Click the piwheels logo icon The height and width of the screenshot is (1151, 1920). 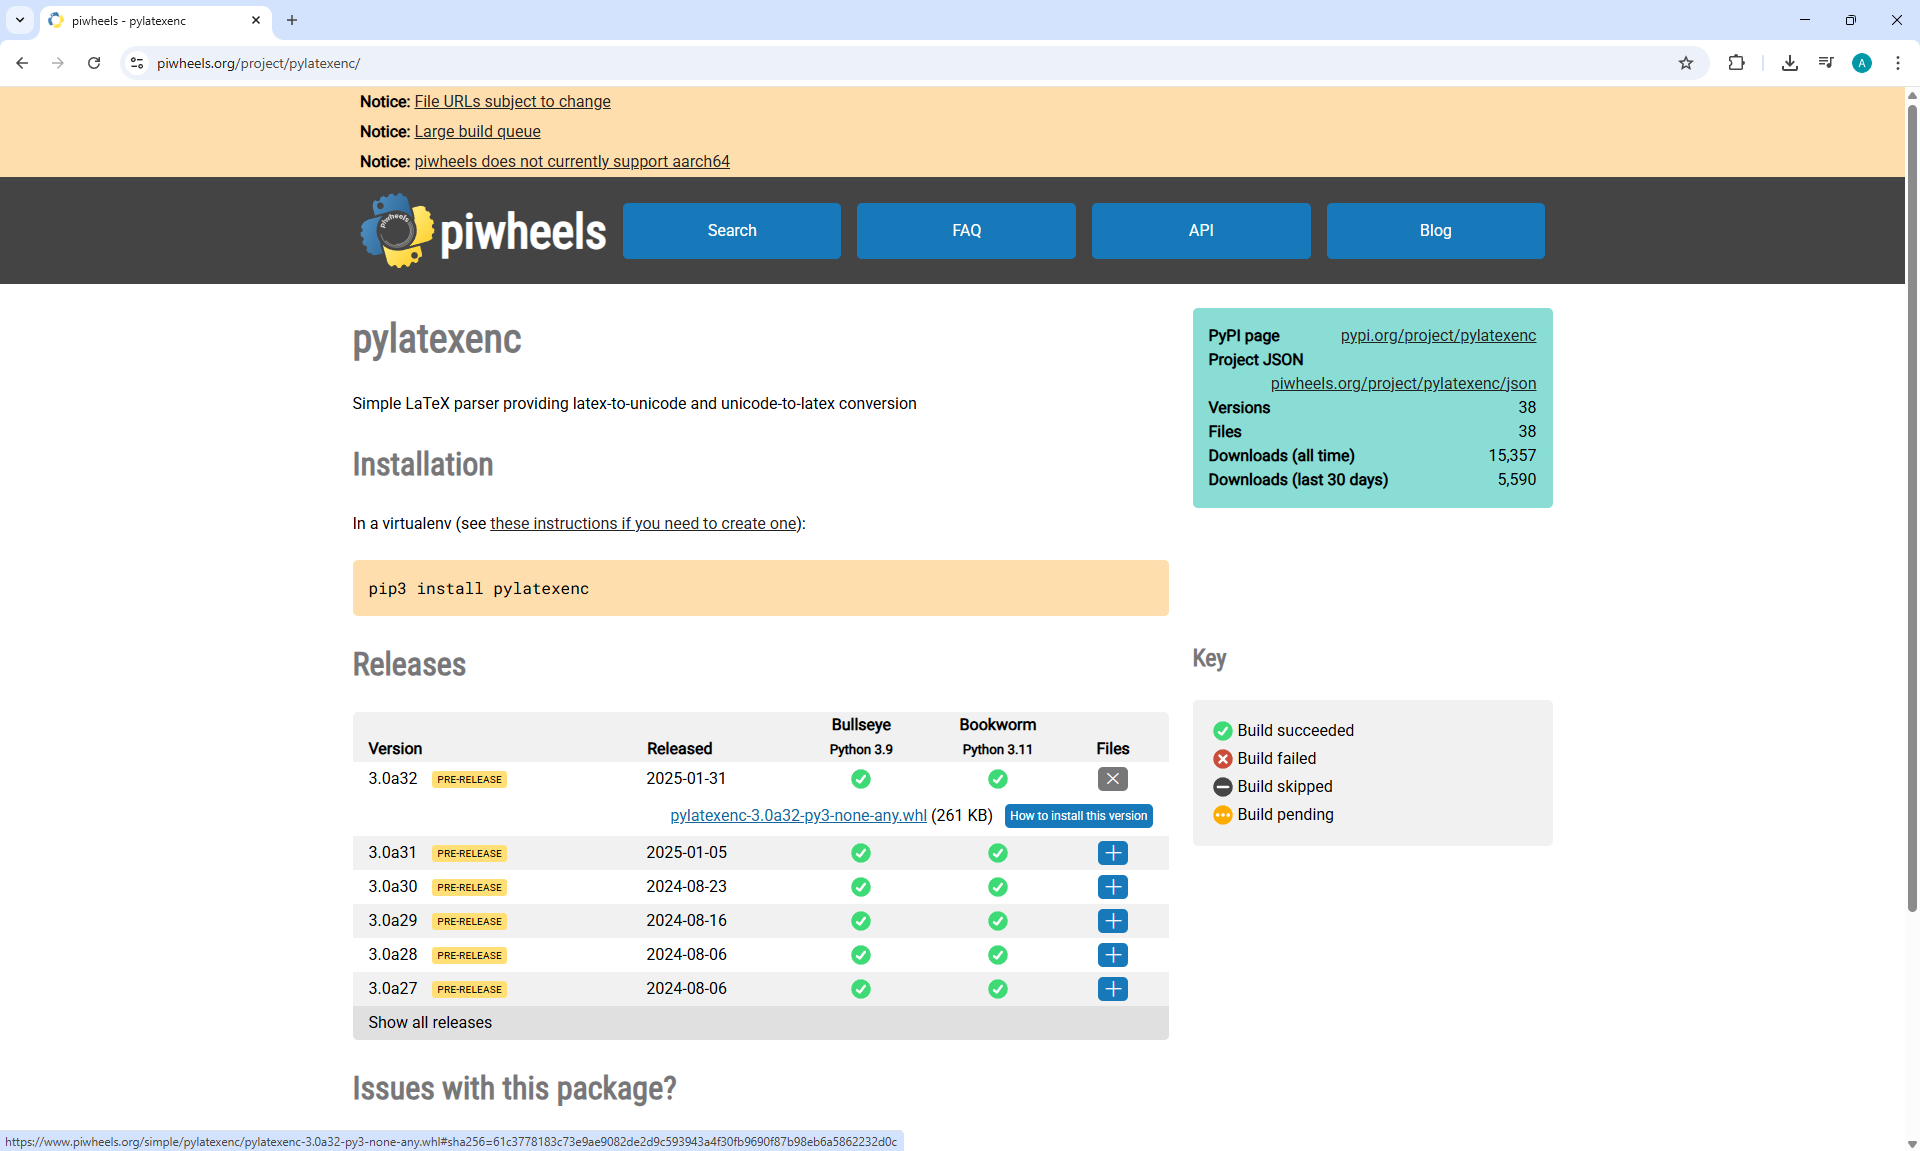(397, 231)
